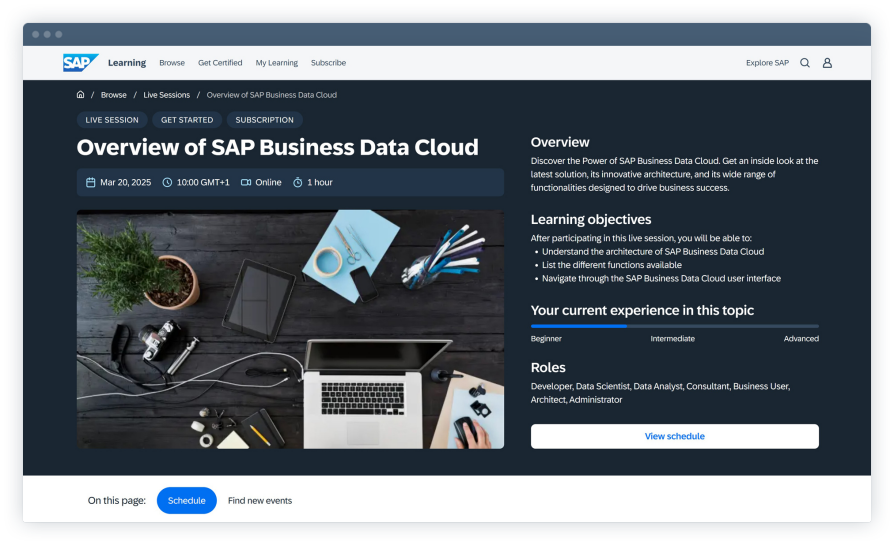The image size is (894, 545).
Task: Click the desk workspace course image
Action: [290, 329]
